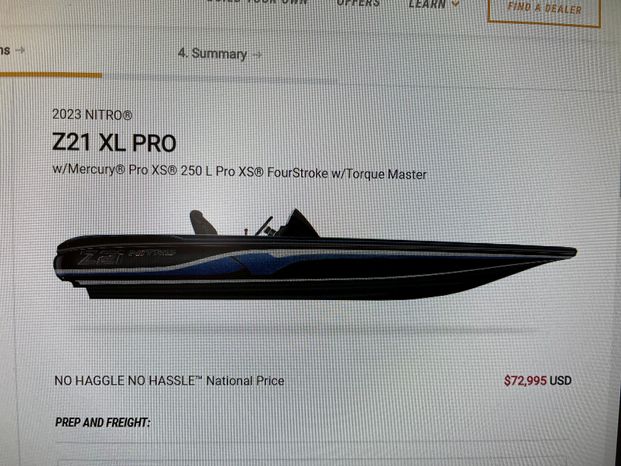Click the NITRO logo on the hull

point(151,252)
